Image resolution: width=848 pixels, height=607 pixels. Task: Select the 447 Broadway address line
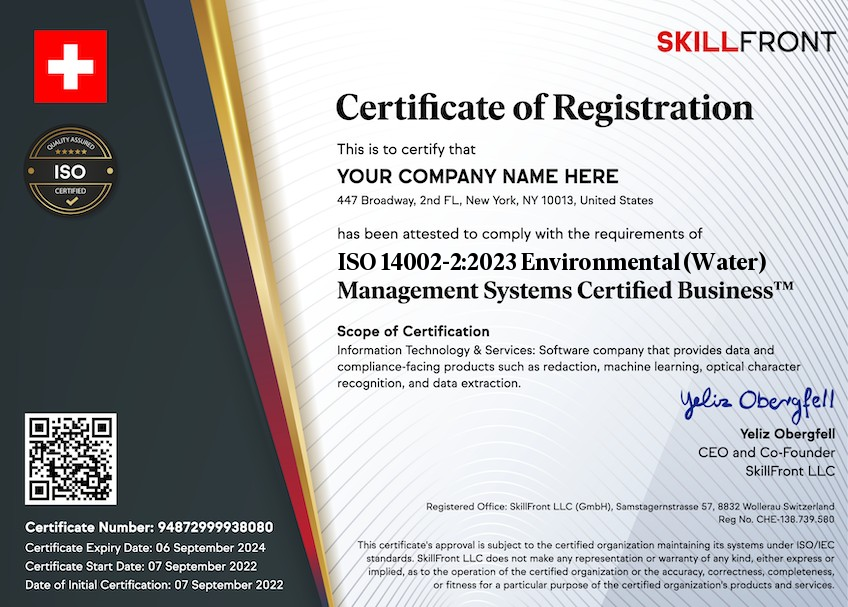click(495, 200)
